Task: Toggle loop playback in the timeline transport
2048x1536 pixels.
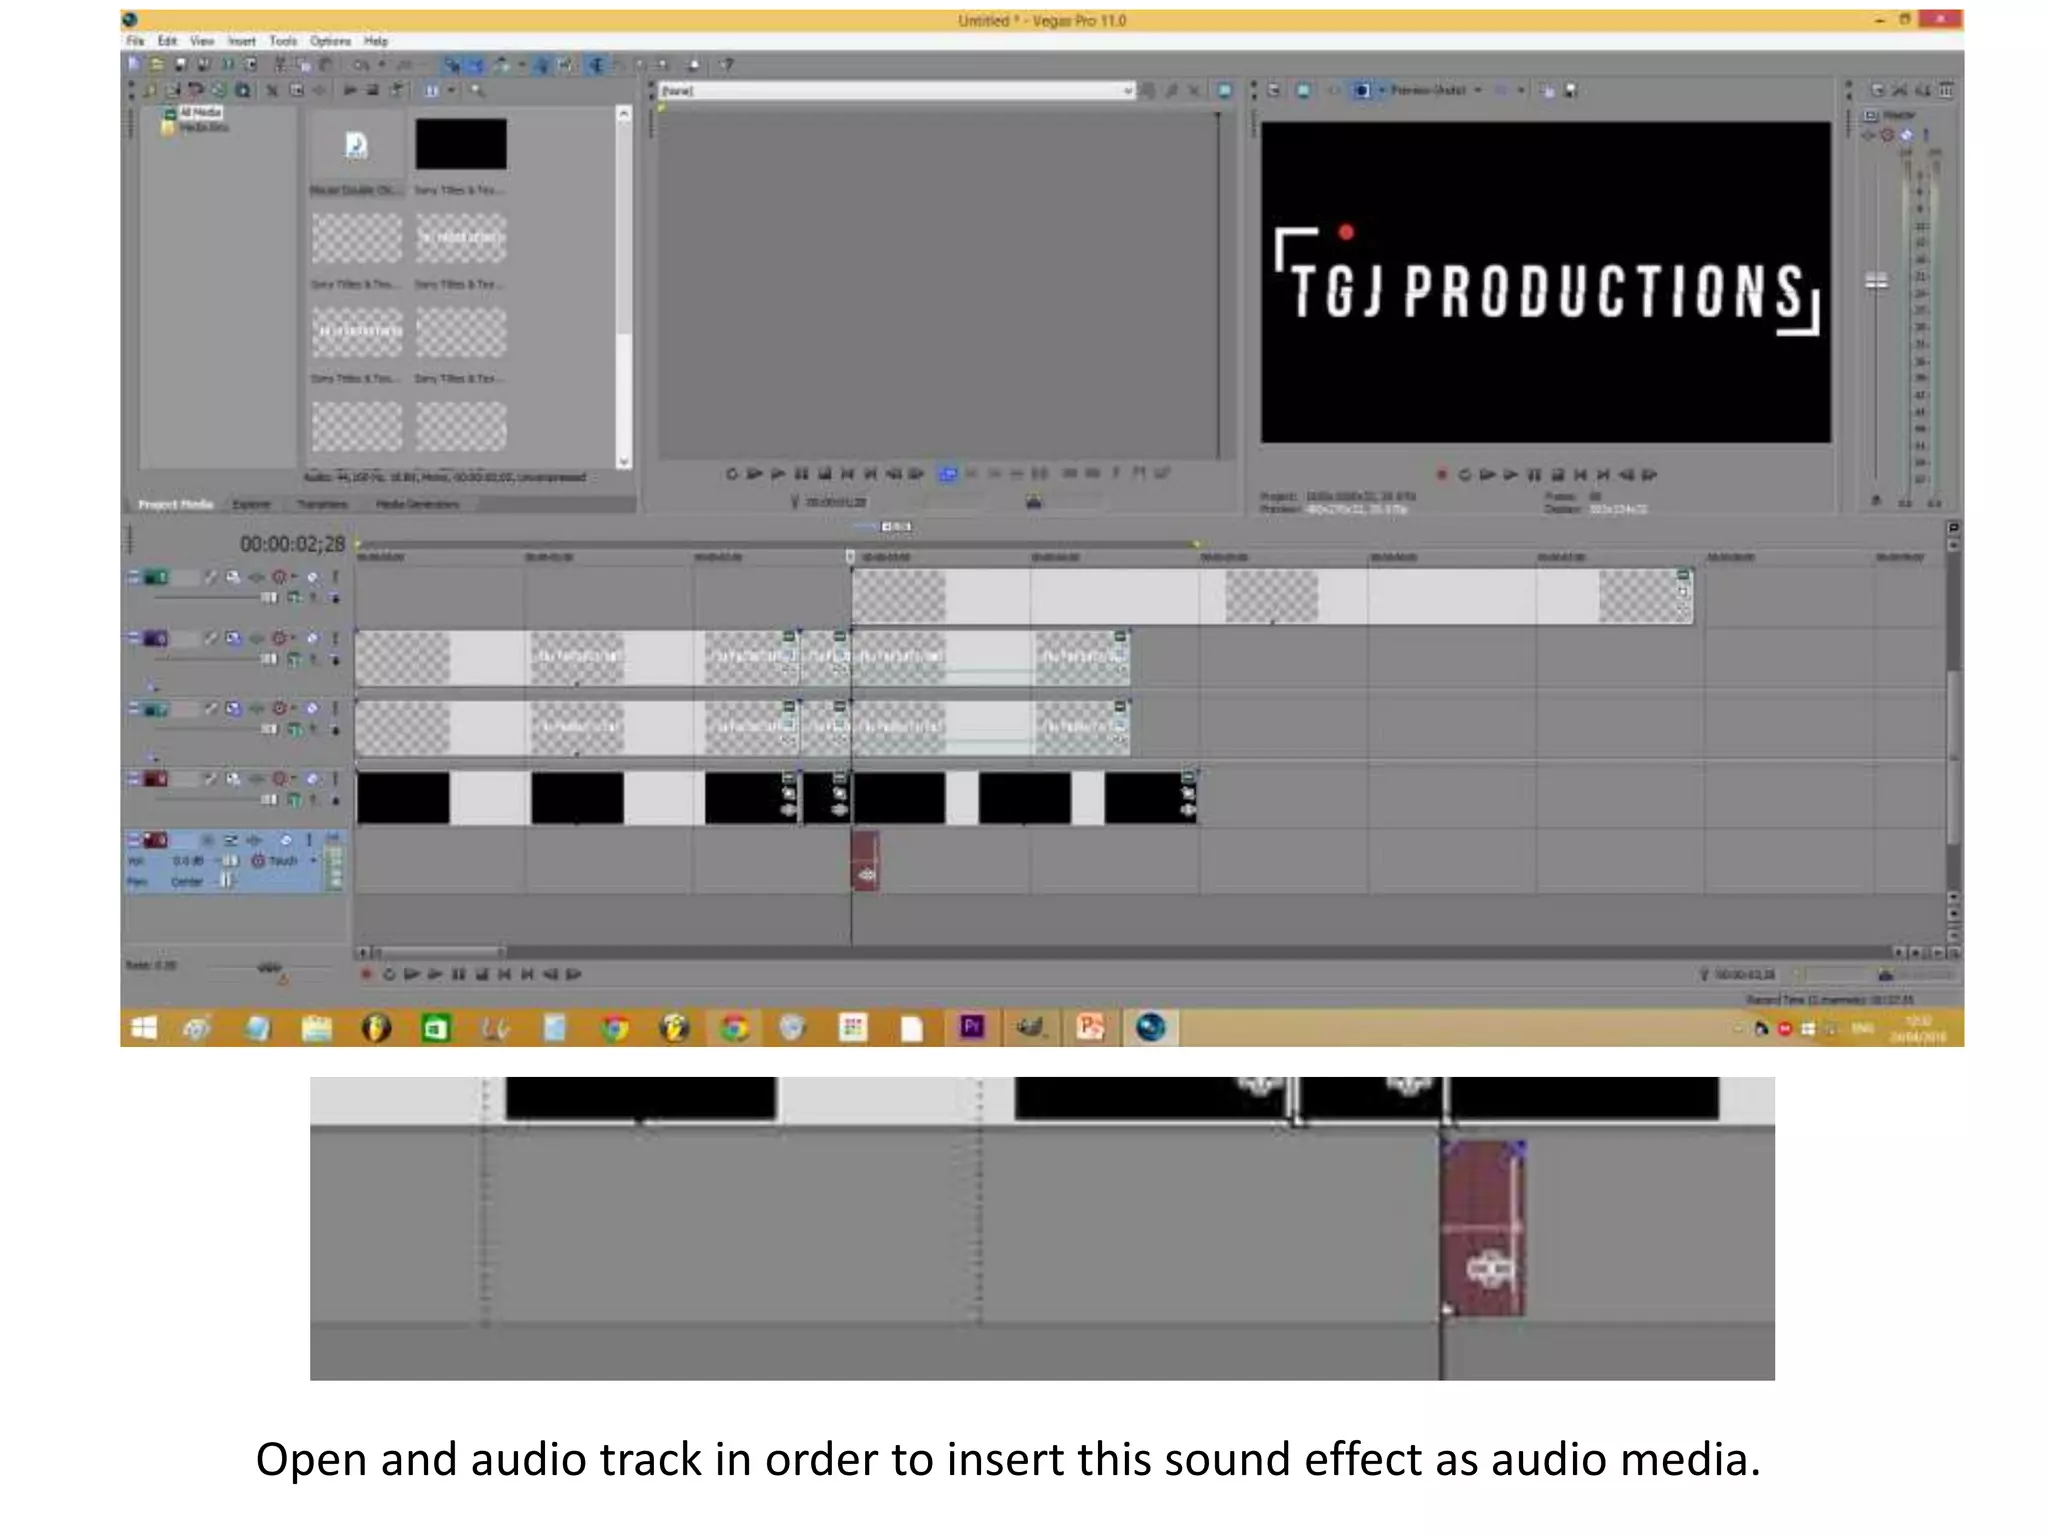Action: 389,974
